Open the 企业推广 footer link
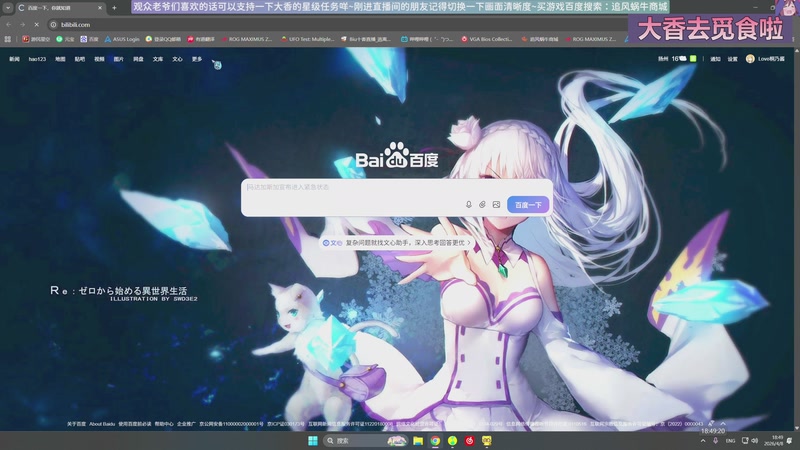Image resolution: width=800 pixels, height=450 pixels. point(186,424)
